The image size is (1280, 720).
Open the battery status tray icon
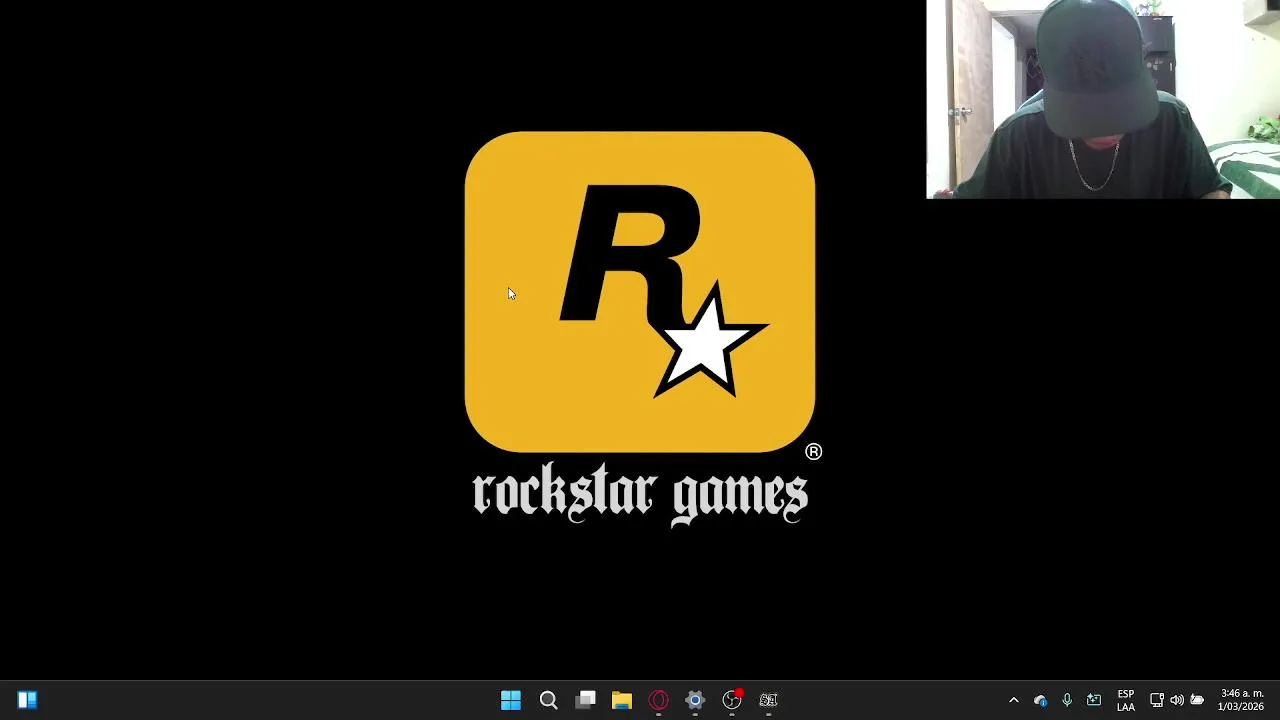1197,700
